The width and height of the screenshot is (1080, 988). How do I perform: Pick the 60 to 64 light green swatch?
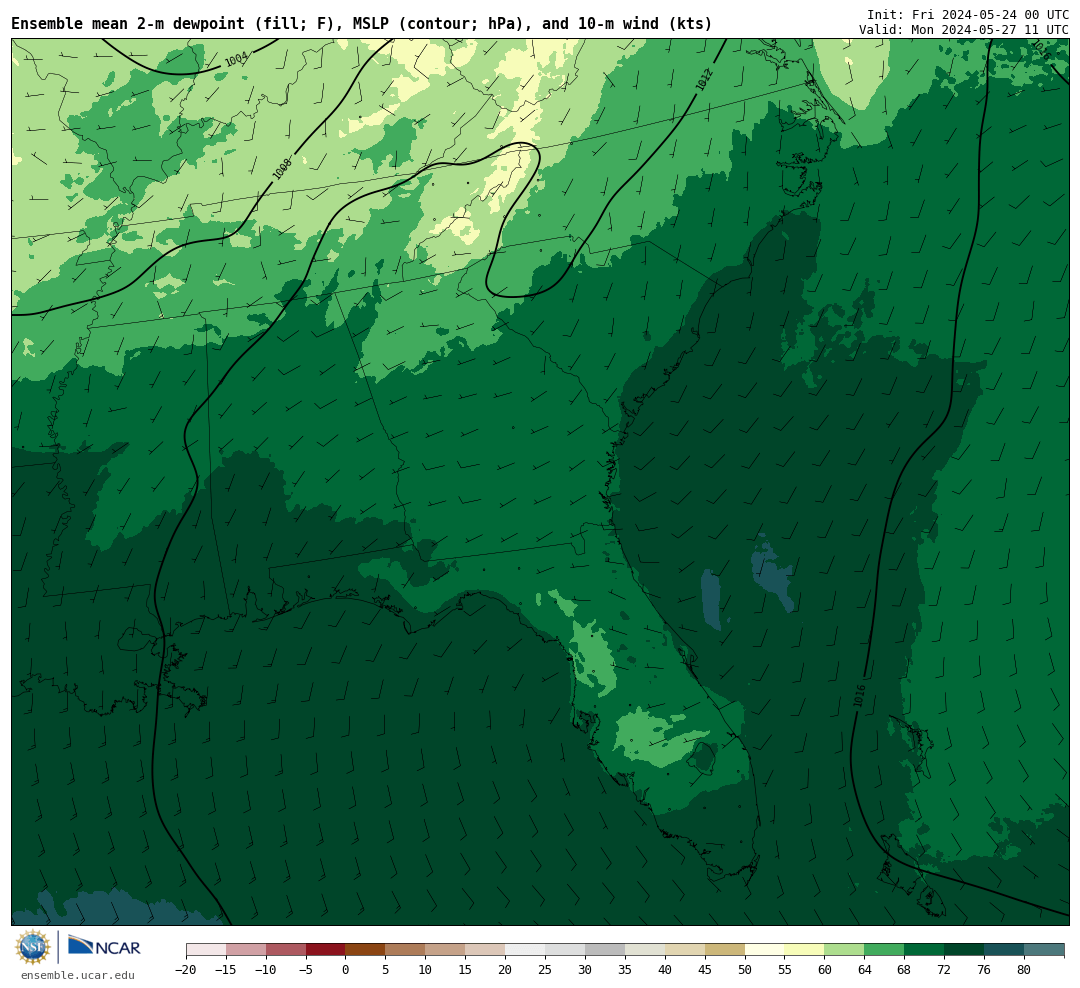tap(844, 950)
